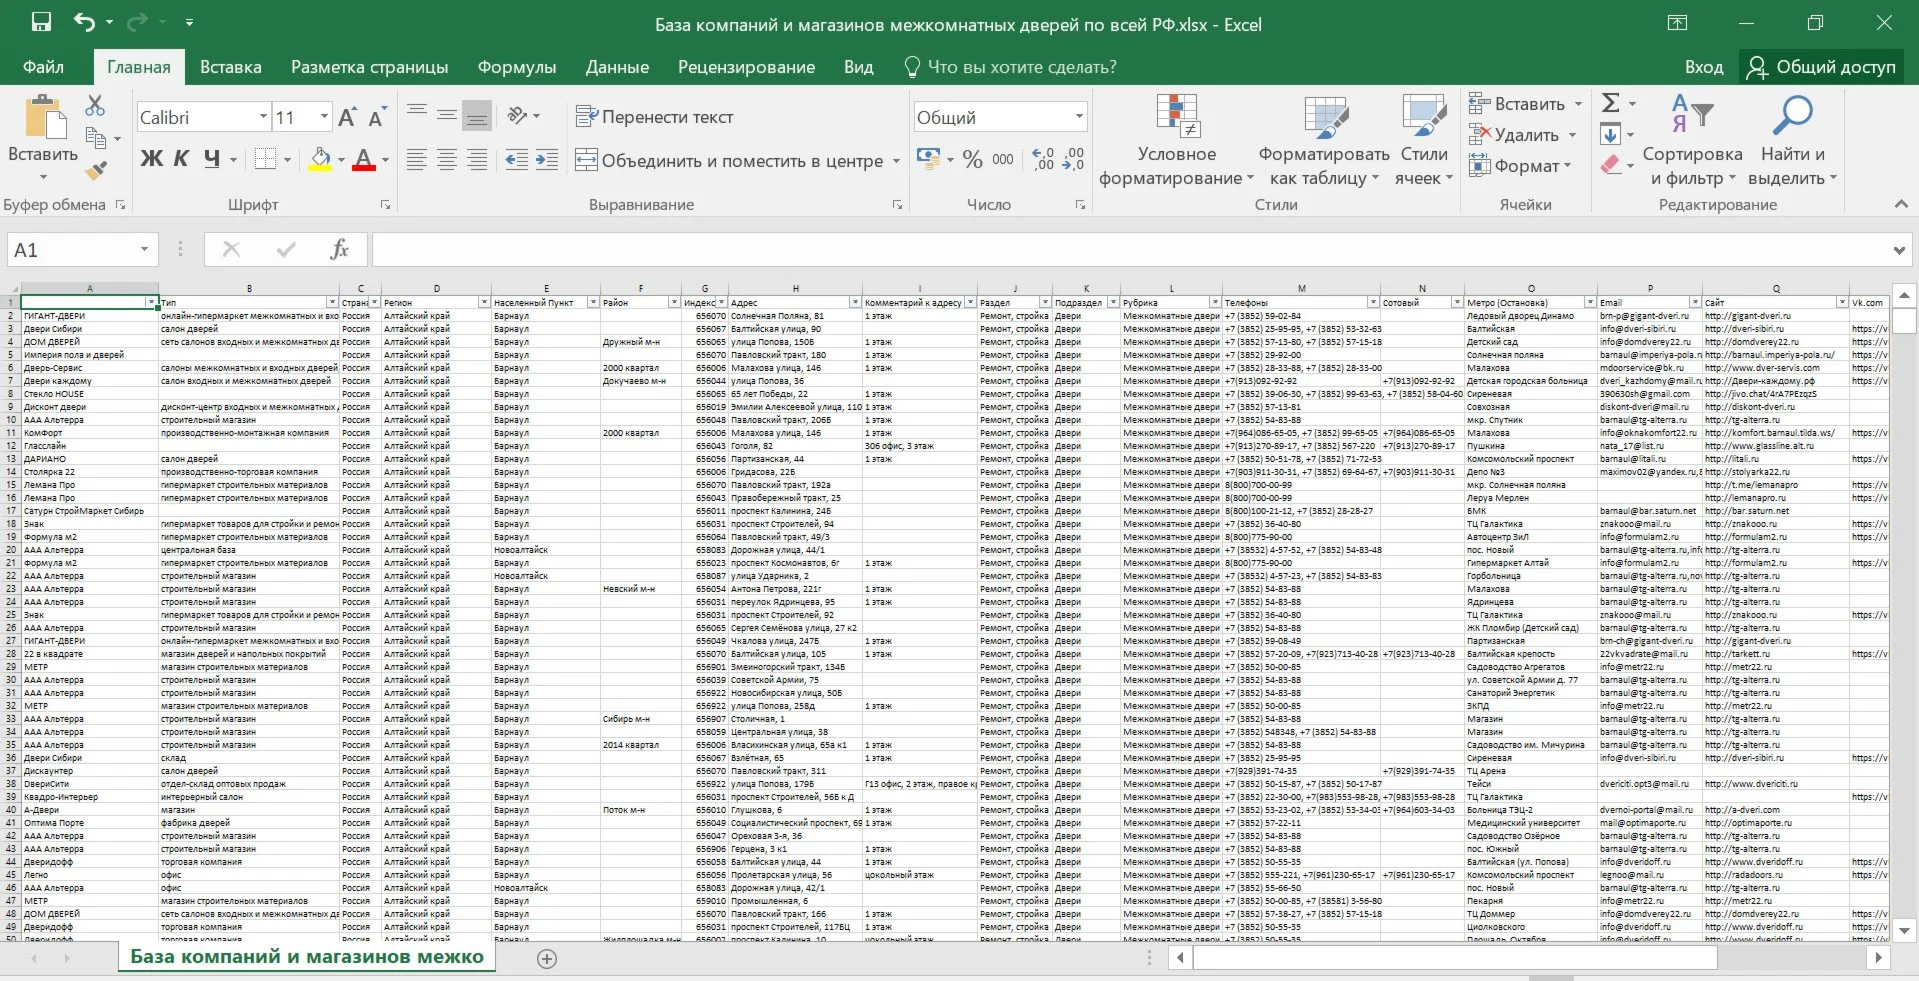The image size is (1919, 981).
Task: Click the Center align text icon
Action: tap(447, 160)
